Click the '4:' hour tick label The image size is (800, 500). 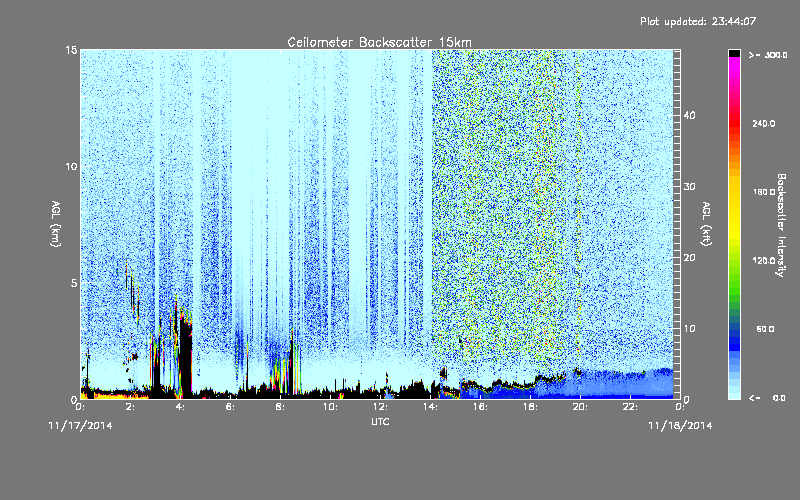pos(181,407)
